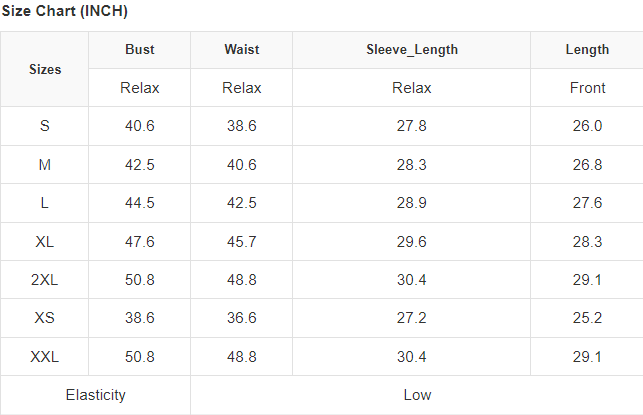Screen dimensions: 643x415
Task: Click the Size Chart (INCH) heading
Action: 64,11
